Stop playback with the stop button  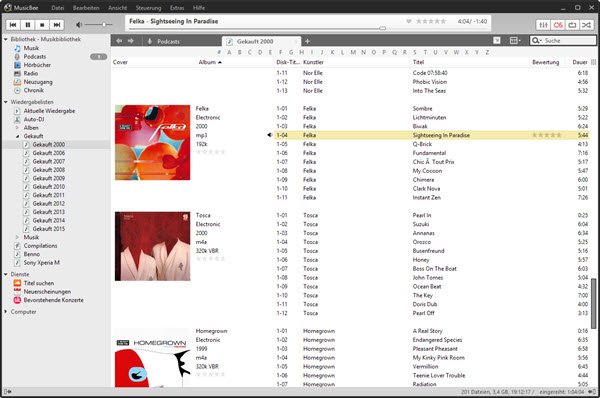coord(42,25)
